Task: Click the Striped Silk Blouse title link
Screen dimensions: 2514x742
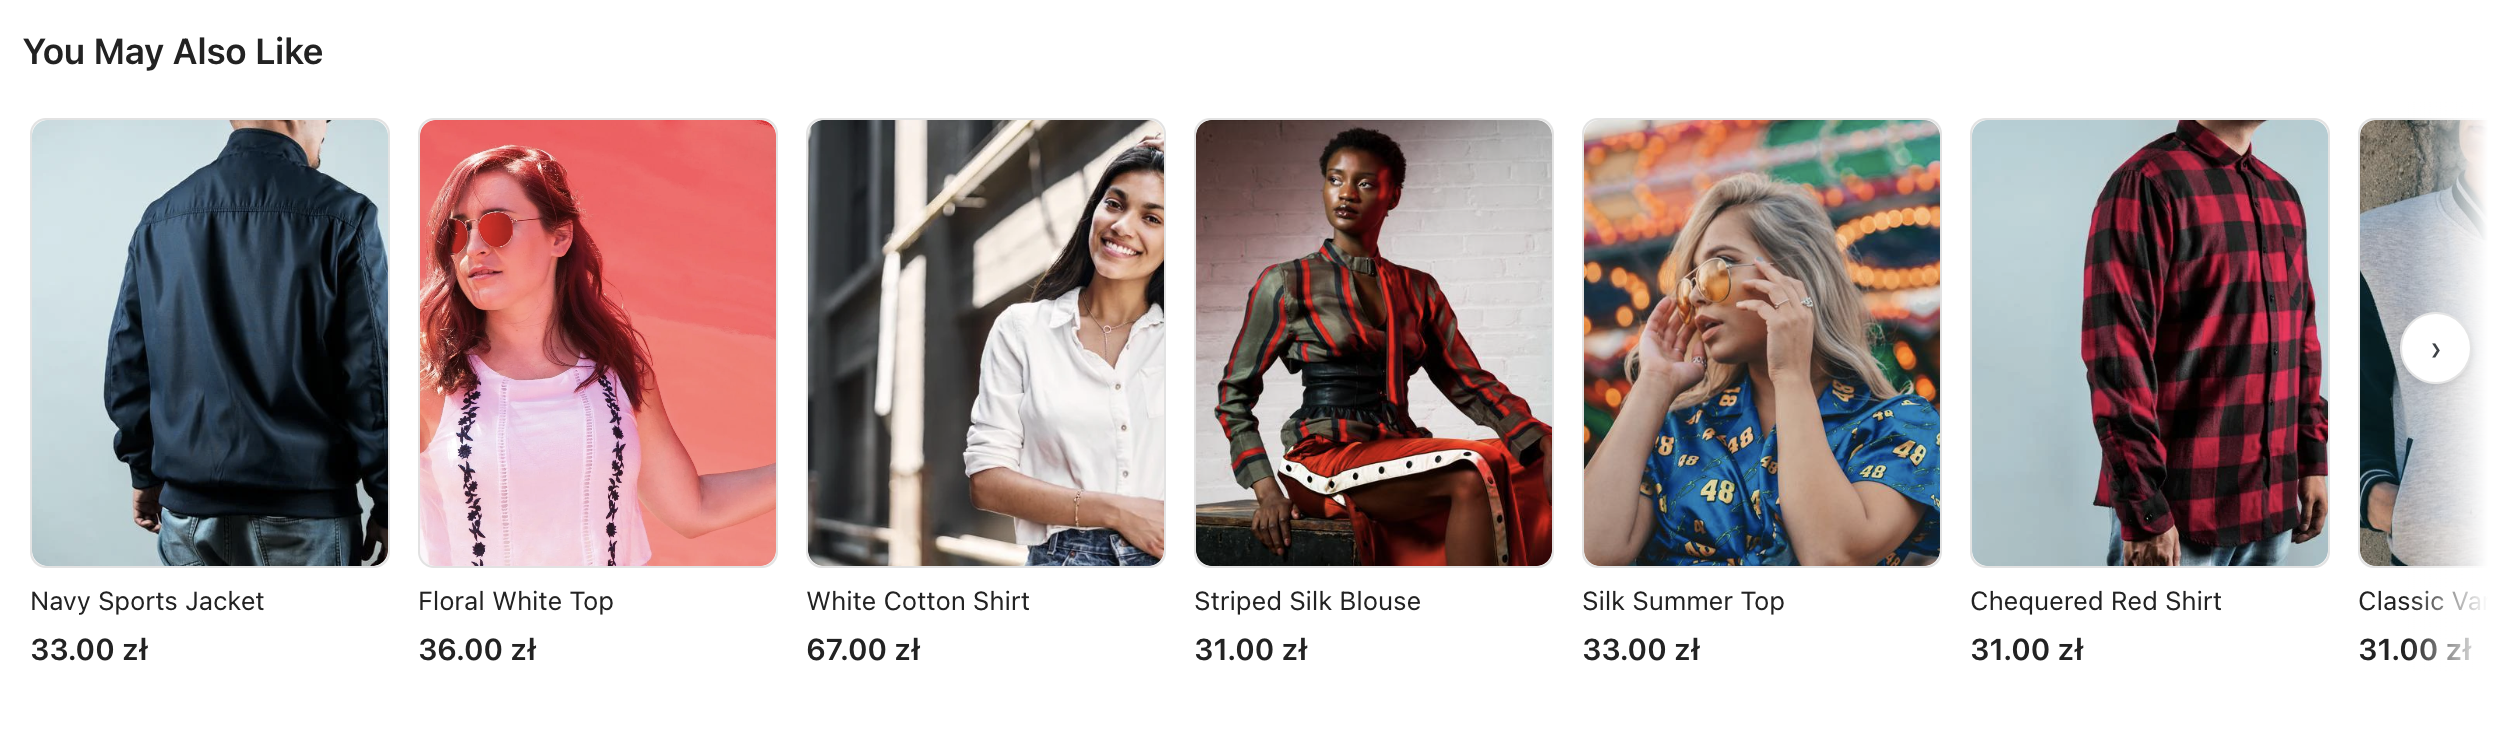Action: [x=1308, y=601]
